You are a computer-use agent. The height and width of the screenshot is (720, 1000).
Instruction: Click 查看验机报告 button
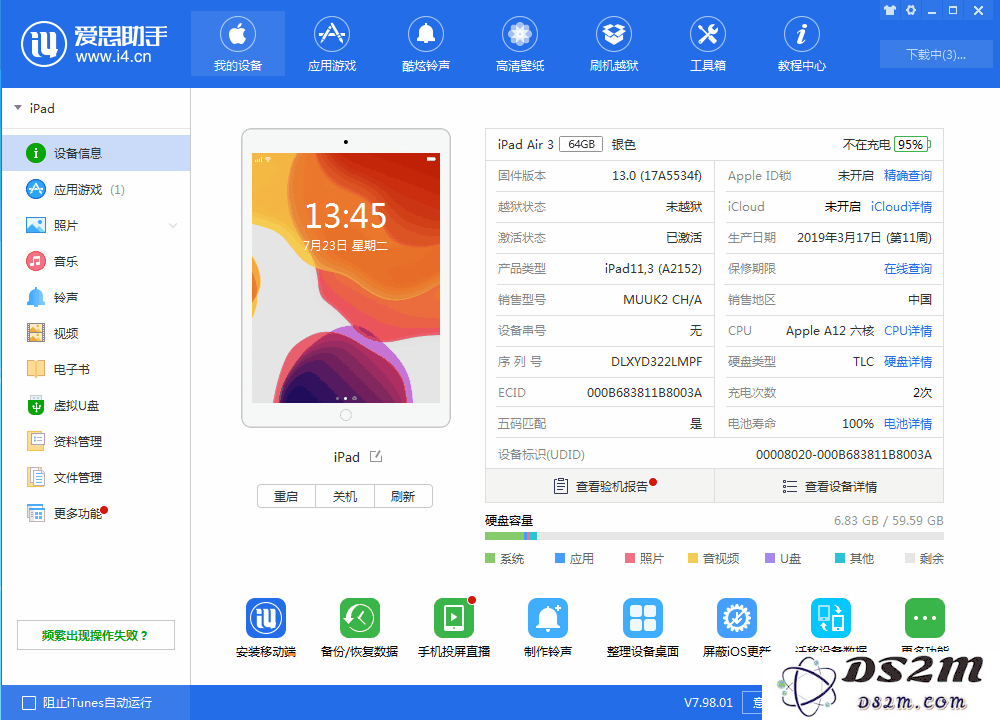click(600, 486)
